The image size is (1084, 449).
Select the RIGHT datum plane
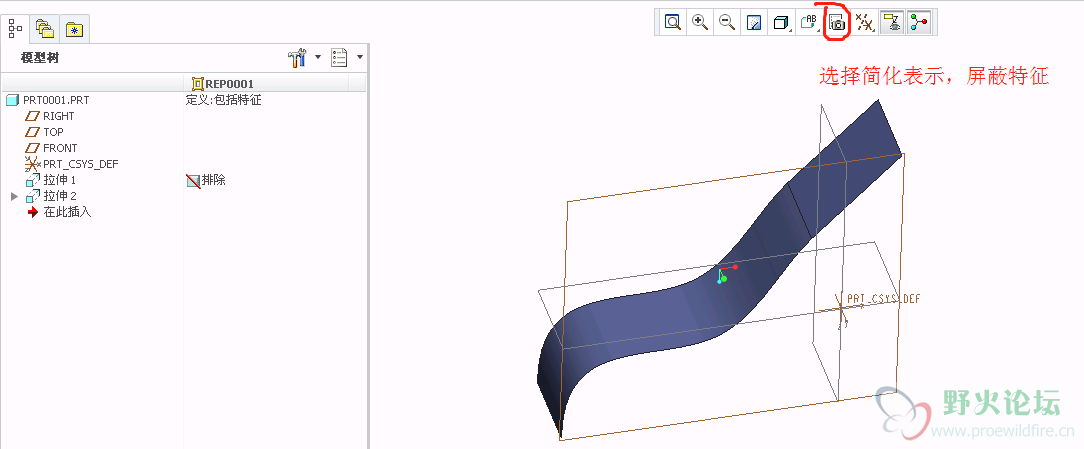click(x=59, y=116)
